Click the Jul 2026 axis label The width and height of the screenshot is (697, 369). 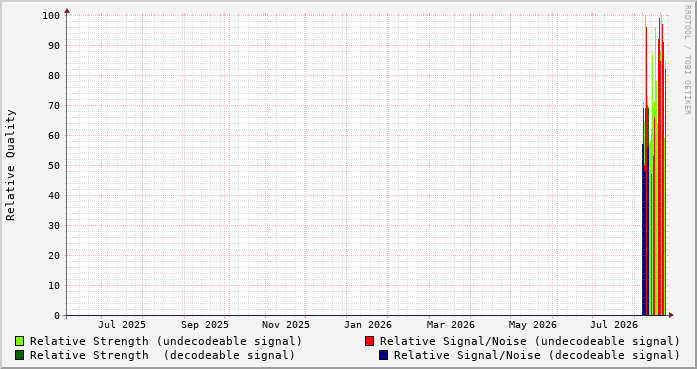pyautogui.click(x=614, y=325)
